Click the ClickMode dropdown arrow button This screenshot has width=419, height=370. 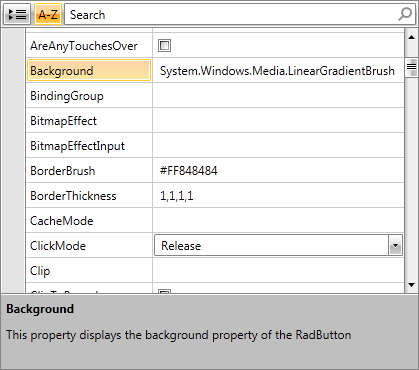pyautogui.click(x=395, y=245)
